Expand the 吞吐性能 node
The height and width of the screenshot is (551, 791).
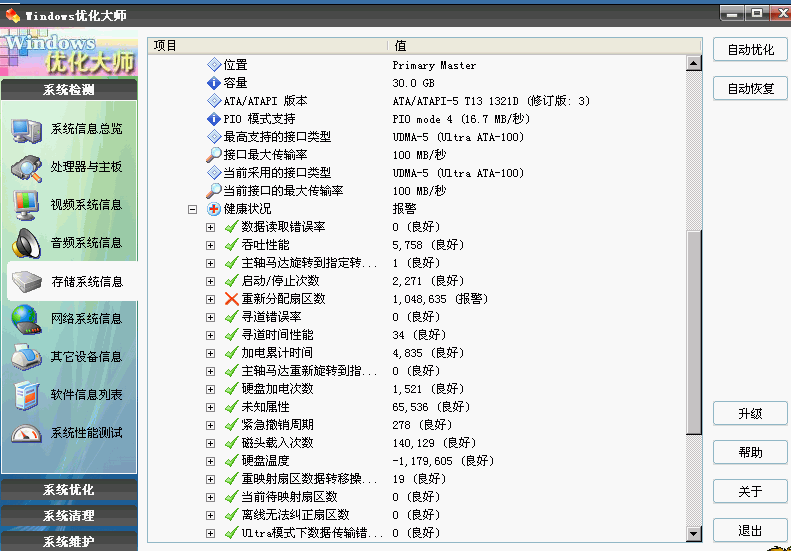click(210, 245)
